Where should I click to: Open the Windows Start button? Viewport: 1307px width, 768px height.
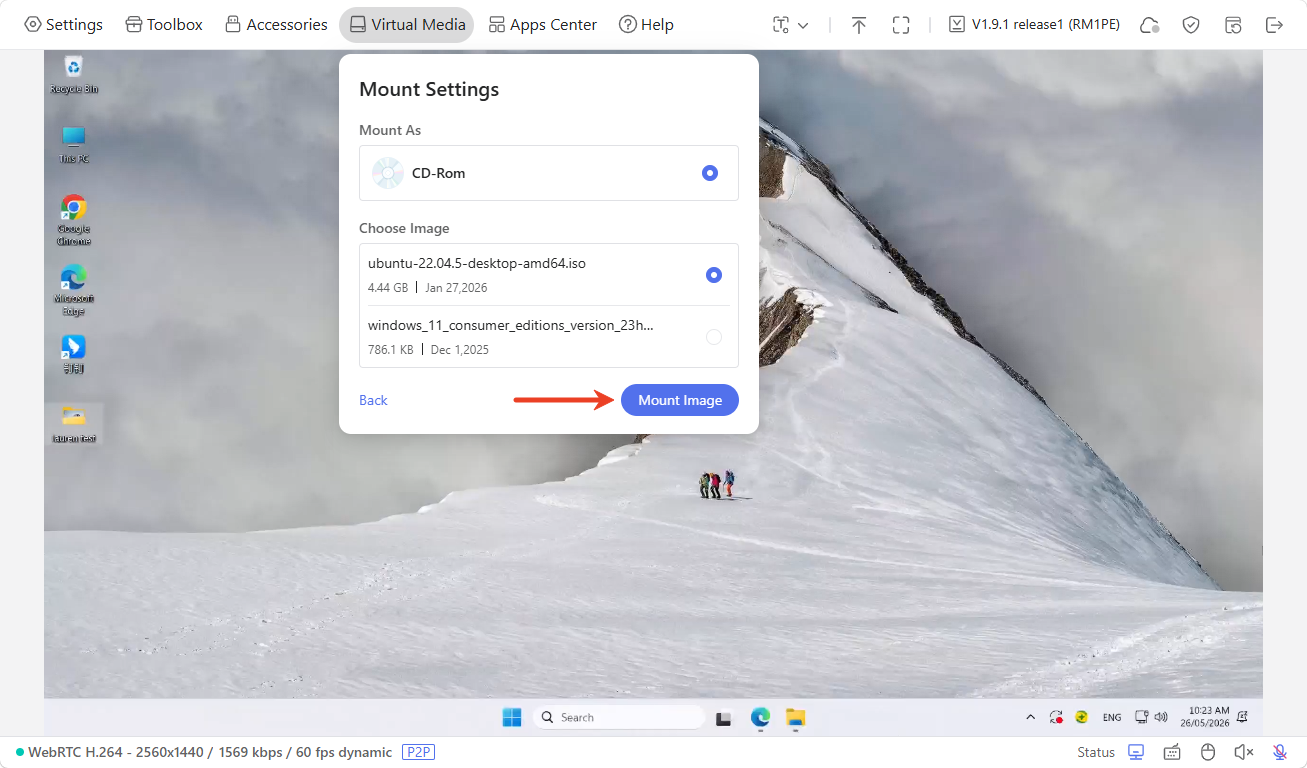pyautogui.click(x=512, y=717)
